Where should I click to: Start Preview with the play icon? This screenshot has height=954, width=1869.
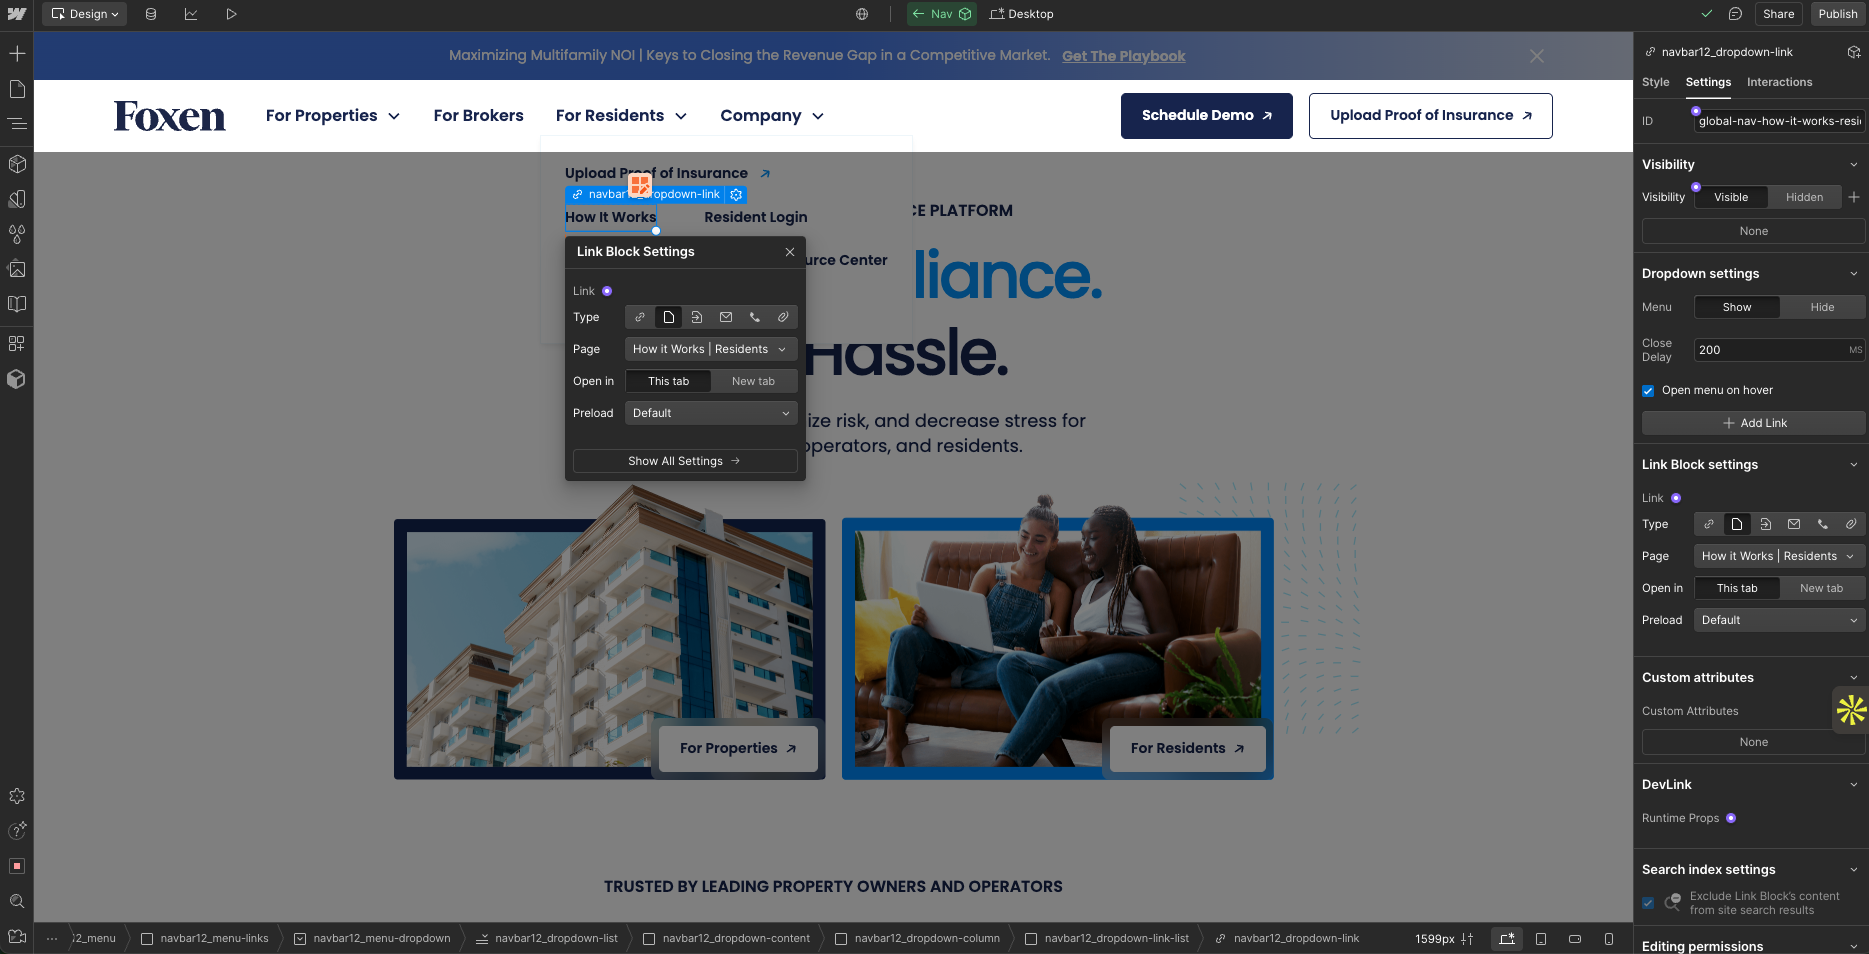point(231,14)
